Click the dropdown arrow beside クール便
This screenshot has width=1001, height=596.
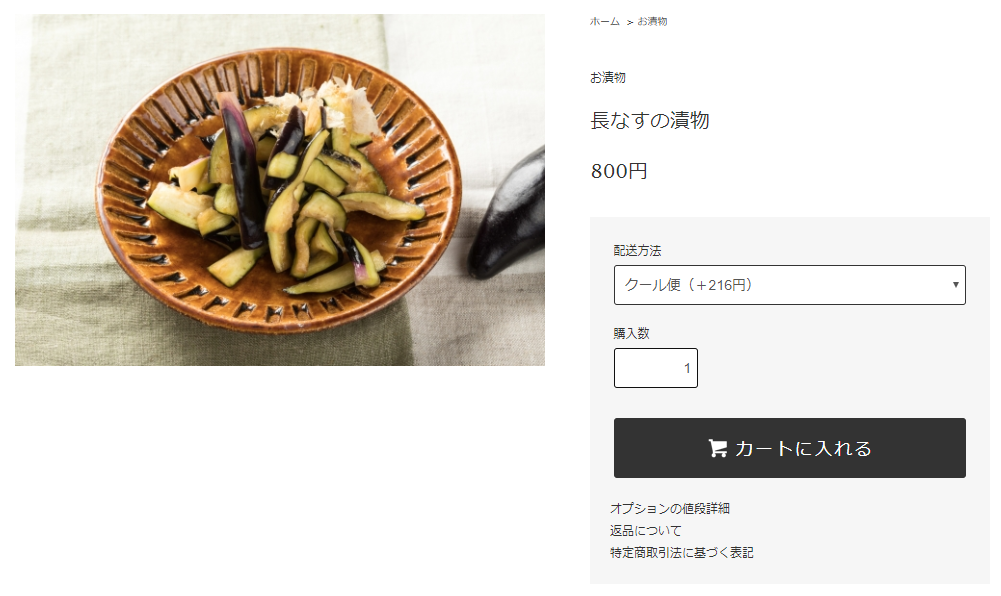click(x=955, y=285)
